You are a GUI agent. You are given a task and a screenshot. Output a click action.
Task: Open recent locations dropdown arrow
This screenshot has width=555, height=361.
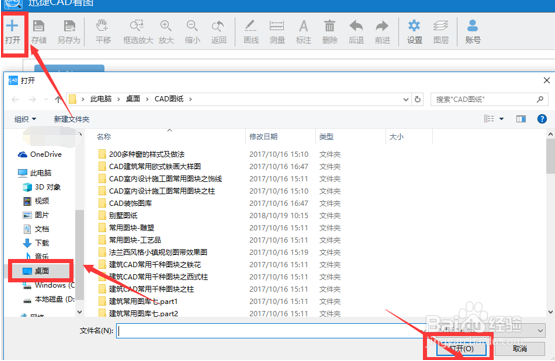(x=46, y=99)
